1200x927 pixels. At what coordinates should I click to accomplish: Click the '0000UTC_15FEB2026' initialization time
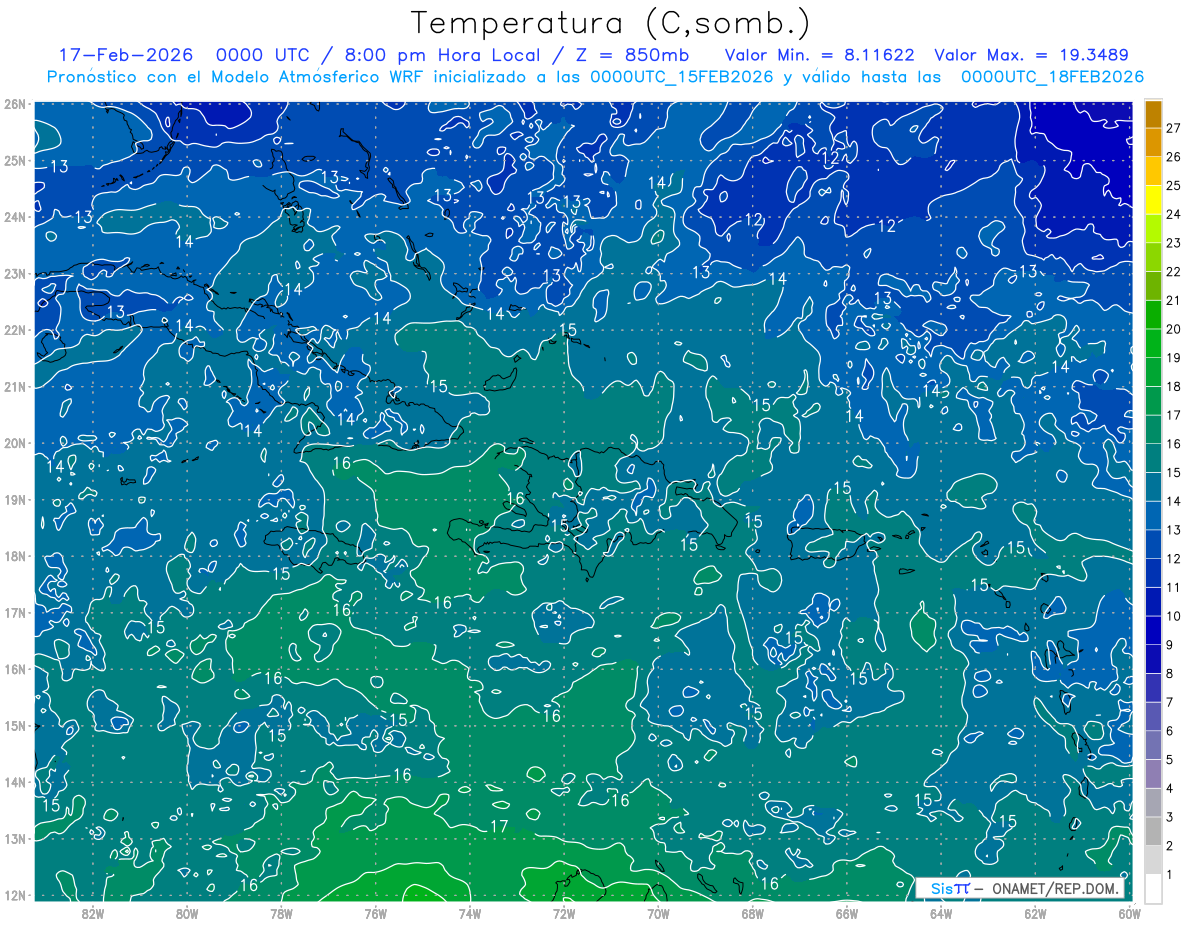tap(682, 77)
